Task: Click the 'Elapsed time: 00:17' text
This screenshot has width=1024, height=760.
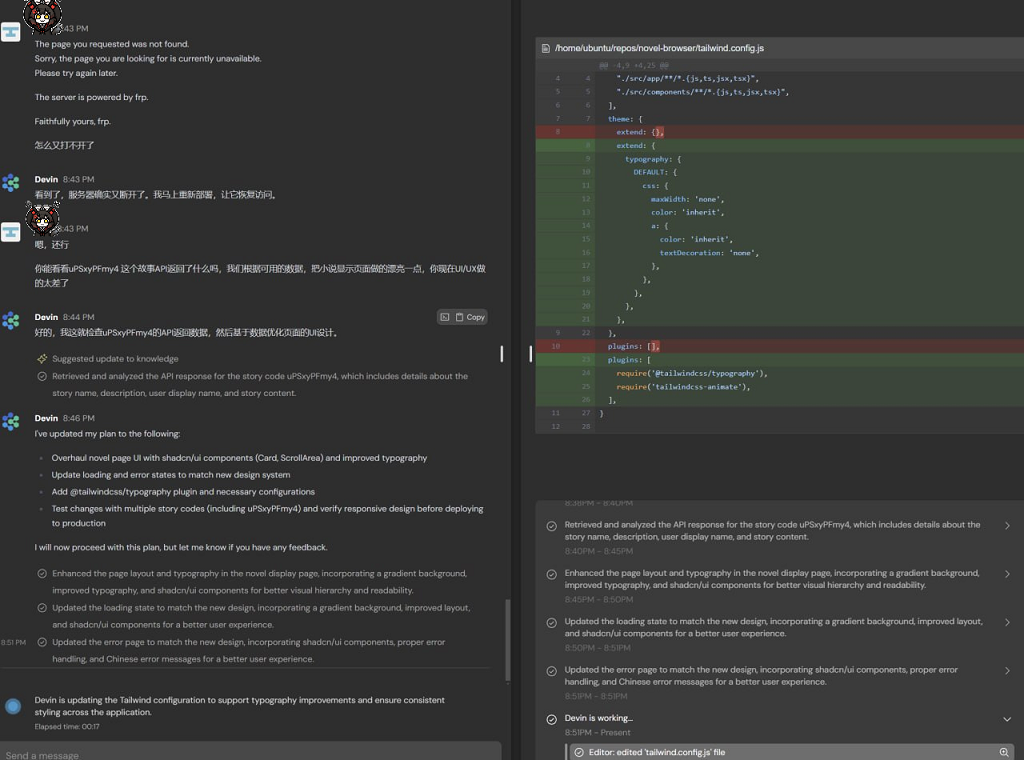Action: (67, 727)
